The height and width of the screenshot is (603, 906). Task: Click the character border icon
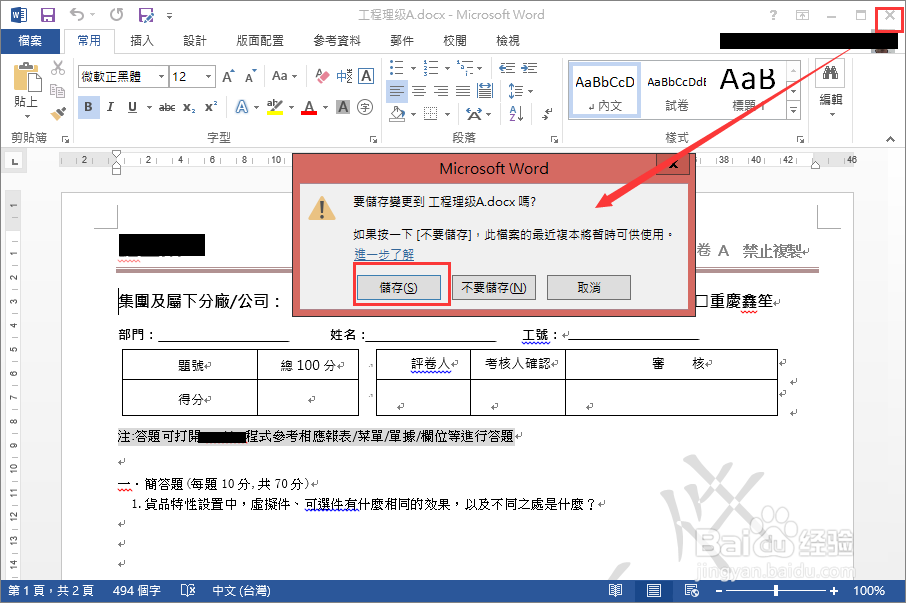pos(366,76)
